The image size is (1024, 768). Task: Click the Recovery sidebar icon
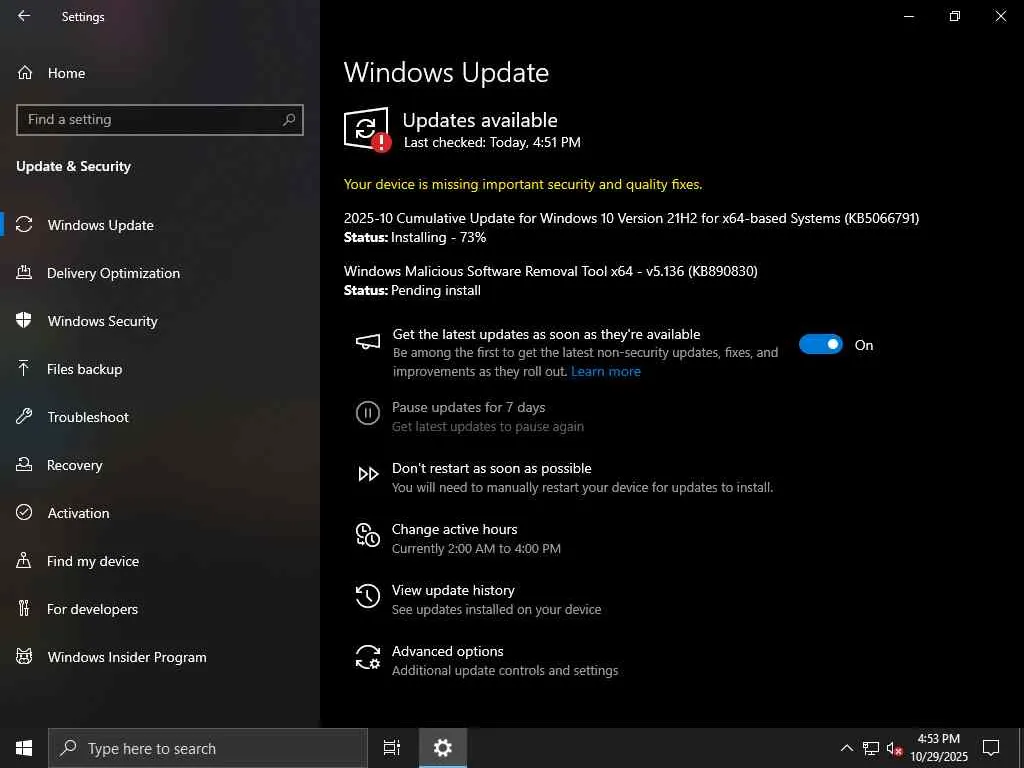click(x=24, y=464)
